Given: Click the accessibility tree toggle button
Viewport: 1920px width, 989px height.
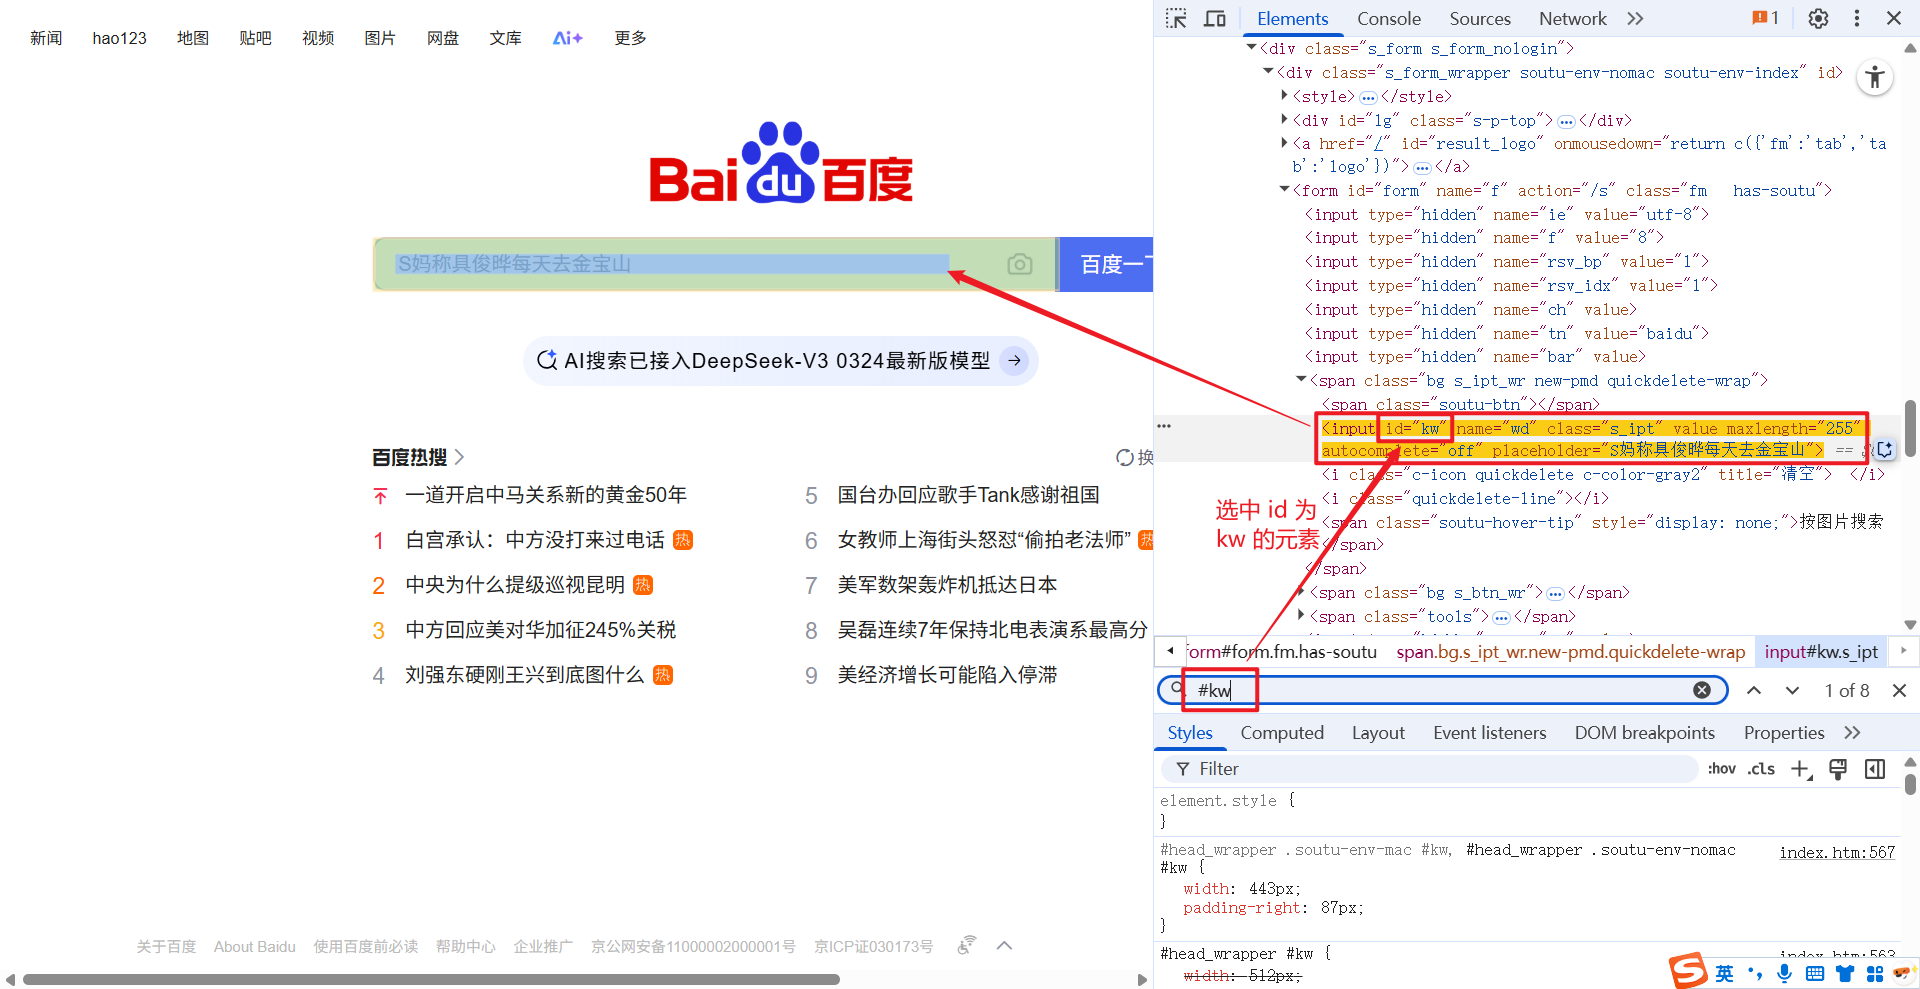Looking at the screenshot, I should coord(1875,77).
